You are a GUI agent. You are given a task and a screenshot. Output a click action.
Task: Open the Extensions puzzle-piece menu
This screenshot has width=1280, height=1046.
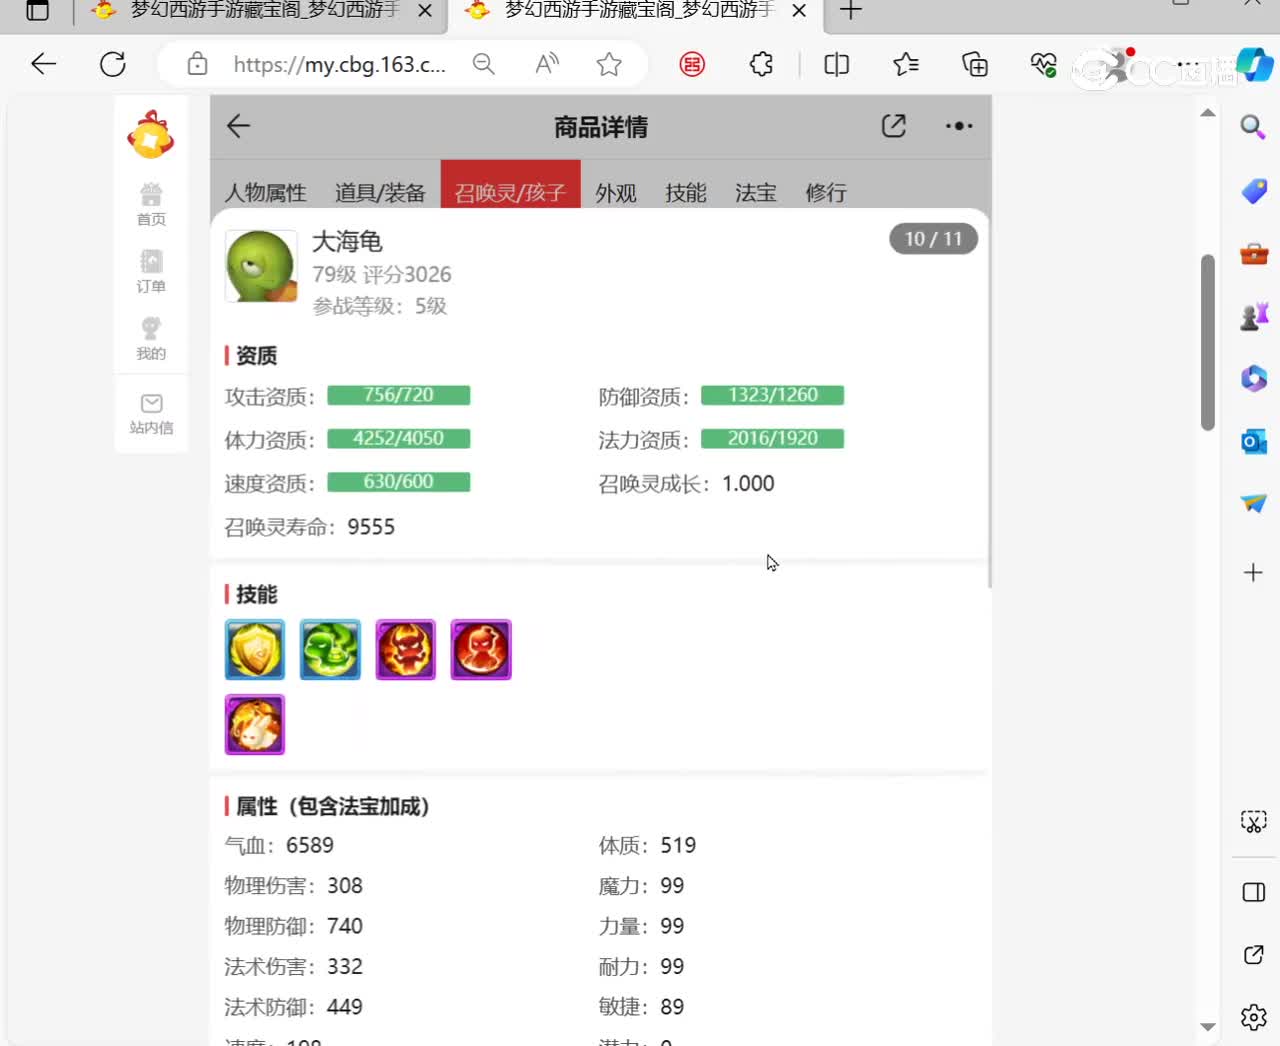coord(761,65)
